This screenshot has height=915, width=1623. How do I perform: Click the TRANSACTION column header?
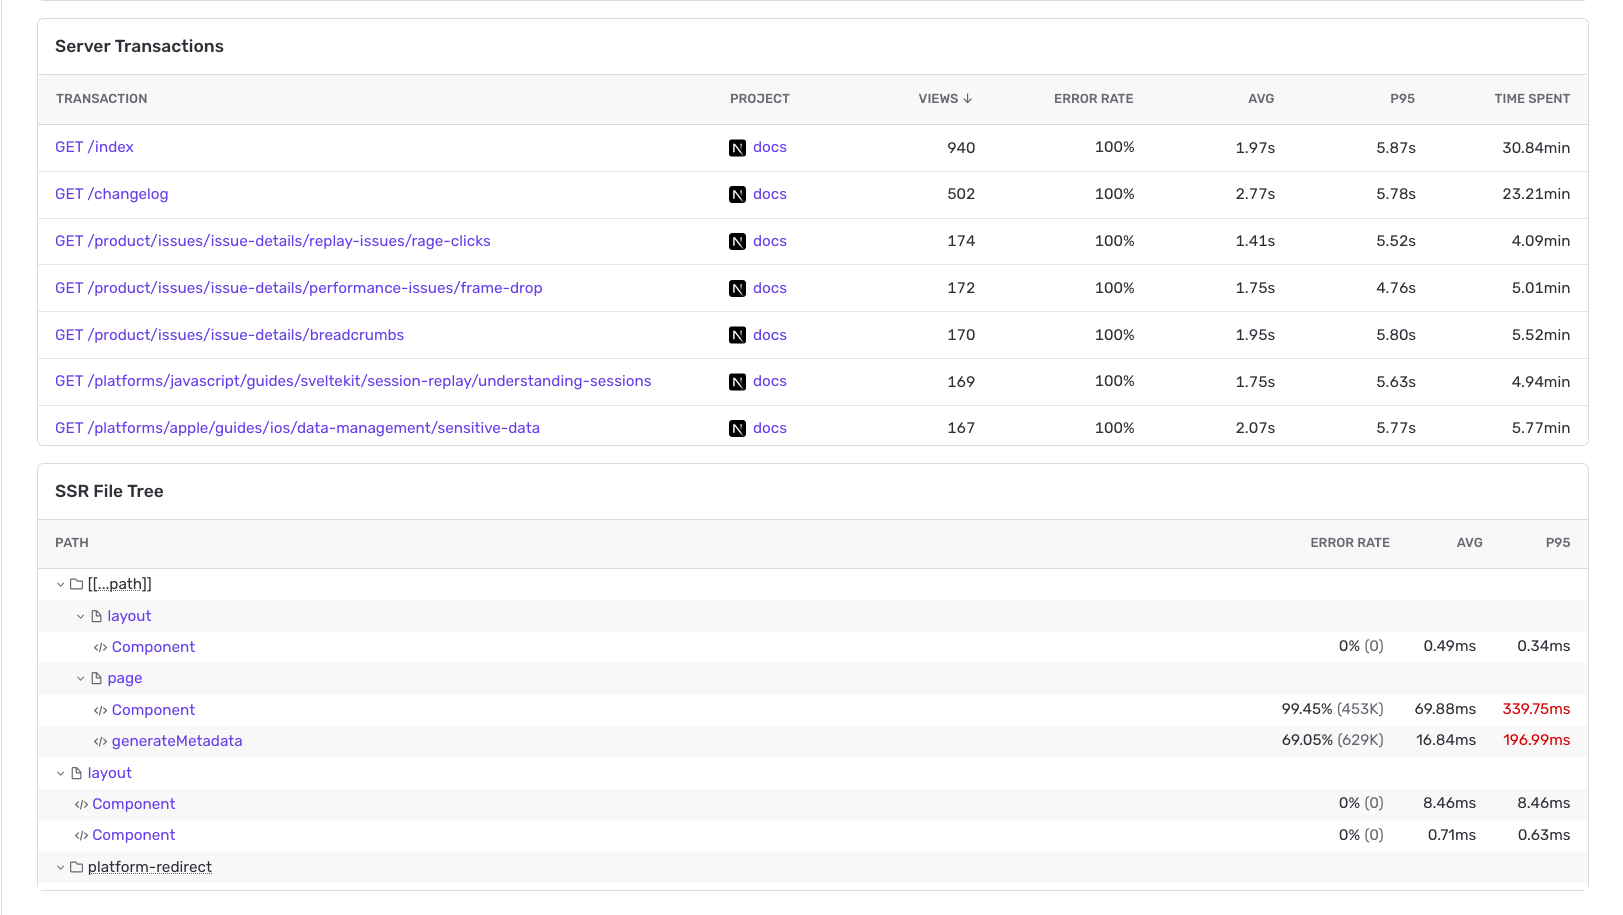pos(101,99)
